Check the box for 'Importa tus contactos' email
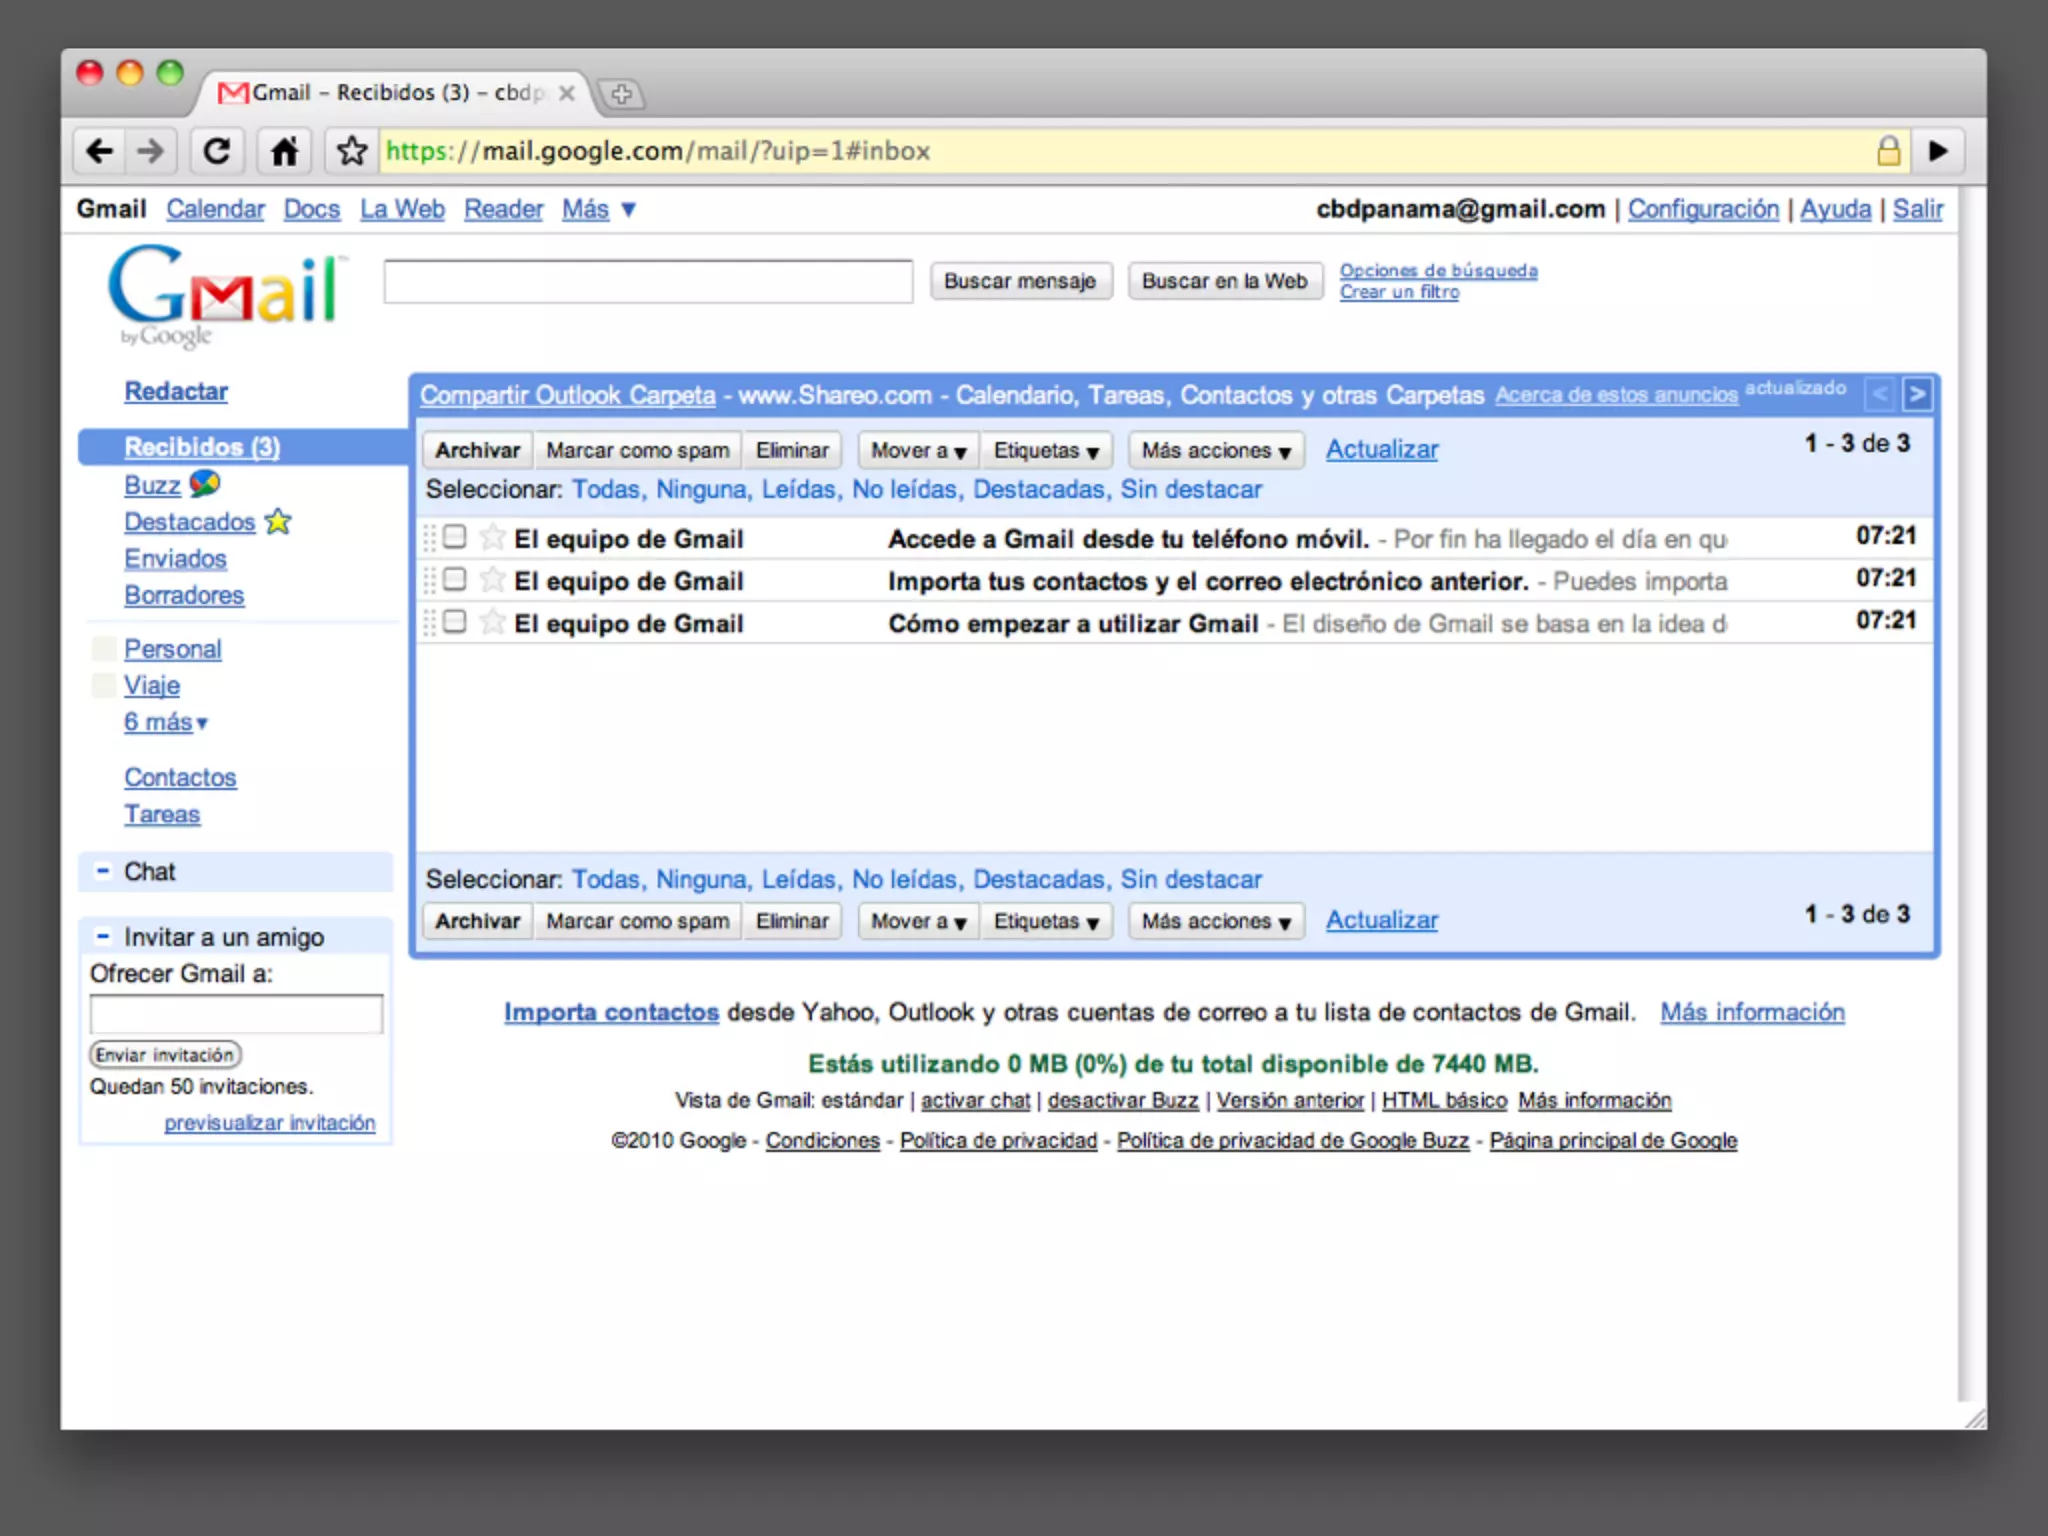This screenshot has width=2048, height=1536. click(x=455, y=579)
